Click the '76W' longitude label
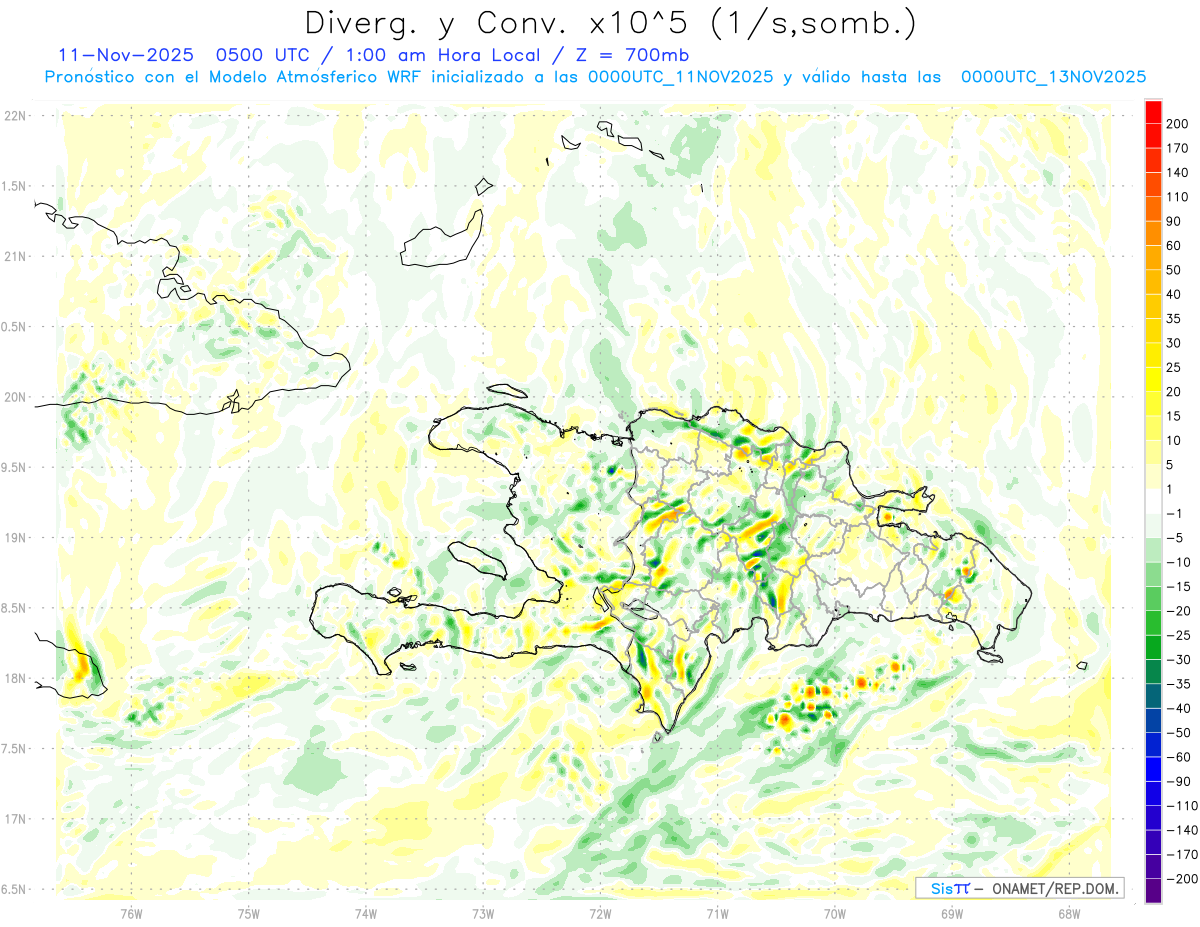The width and height of the screenshot is (1200, 927). (x=131, y=913)
